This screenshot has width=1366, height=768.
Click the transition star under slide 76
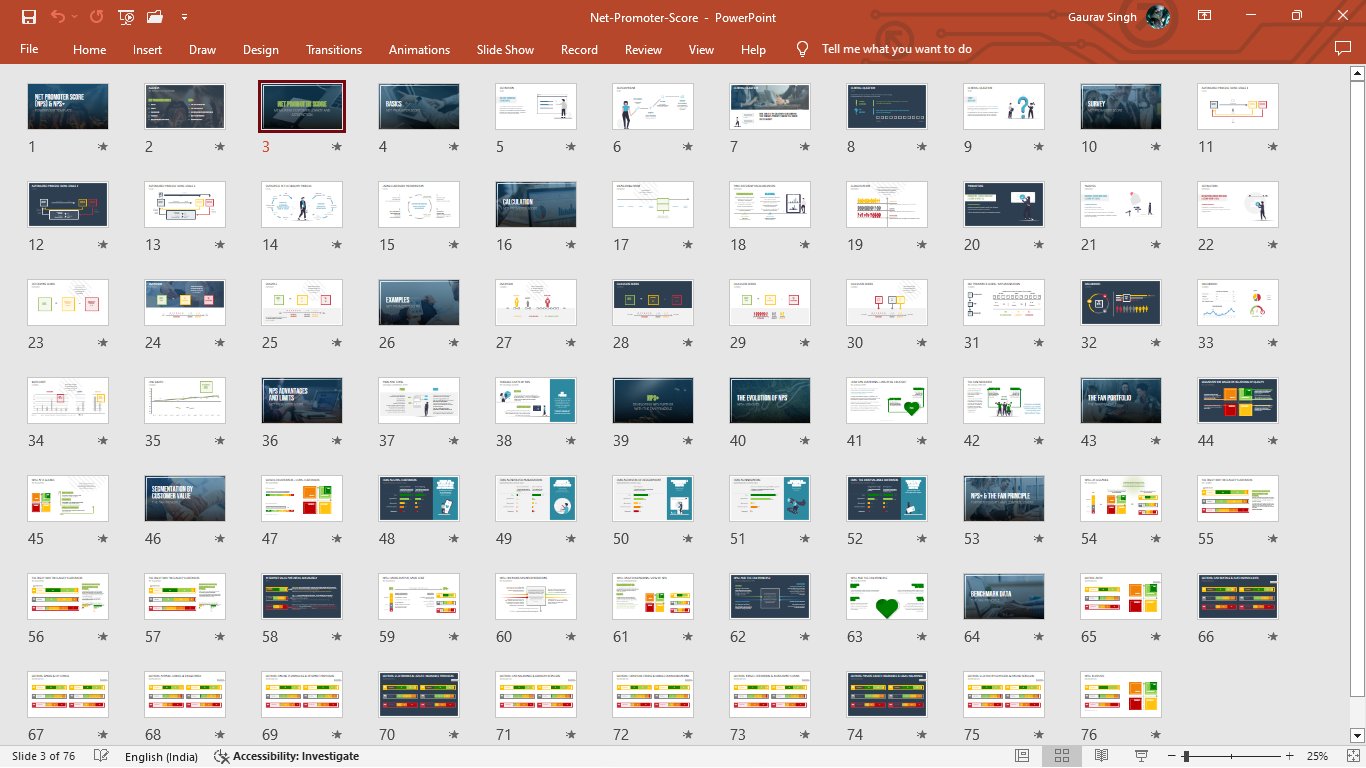coord(1155,735)
